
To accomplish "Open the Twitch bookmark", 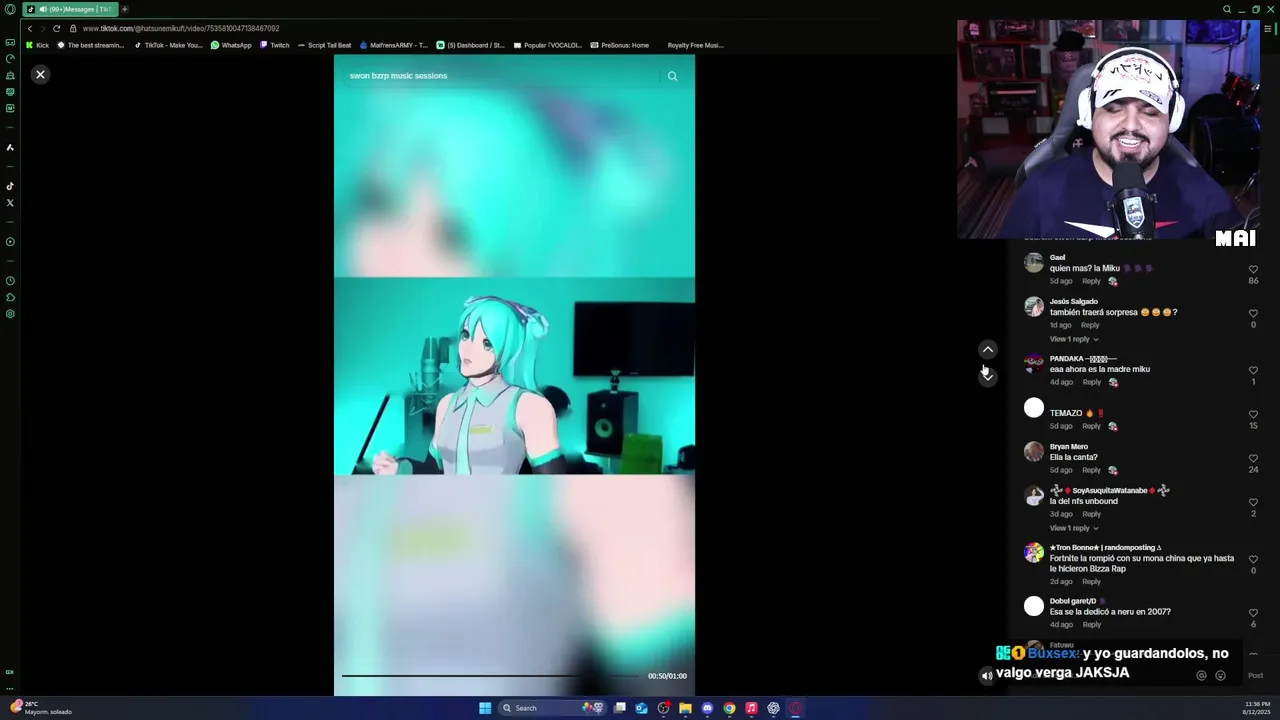I will (275, 45).
